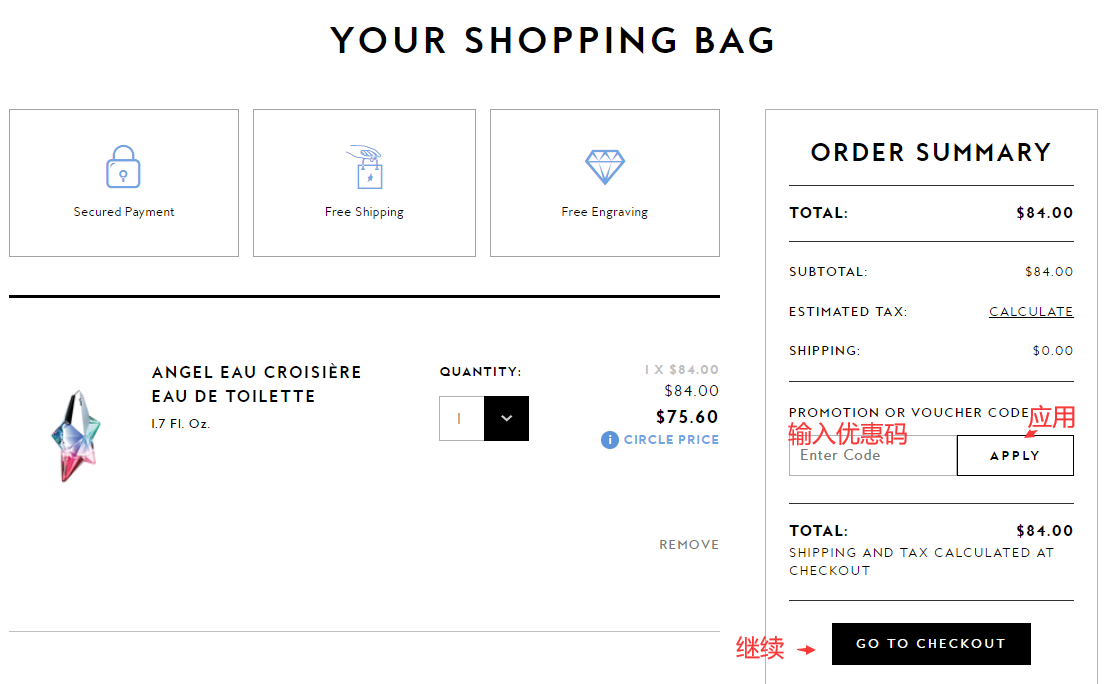Click the diamond Free Engraving icon
Screen dimensions: 1106x684
point(604,168)
